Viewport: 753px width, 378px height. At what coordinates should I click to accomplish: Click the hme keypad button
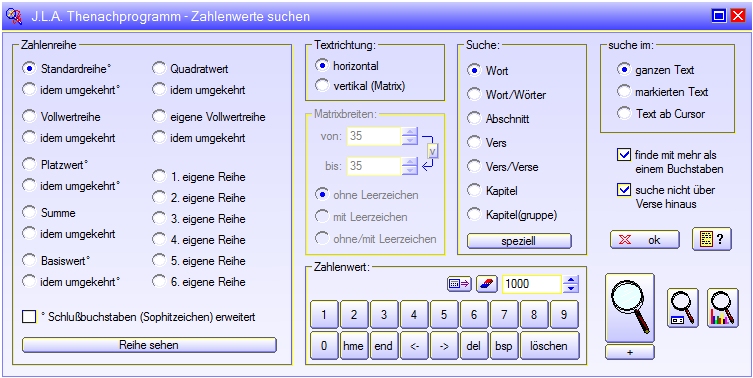353,345
